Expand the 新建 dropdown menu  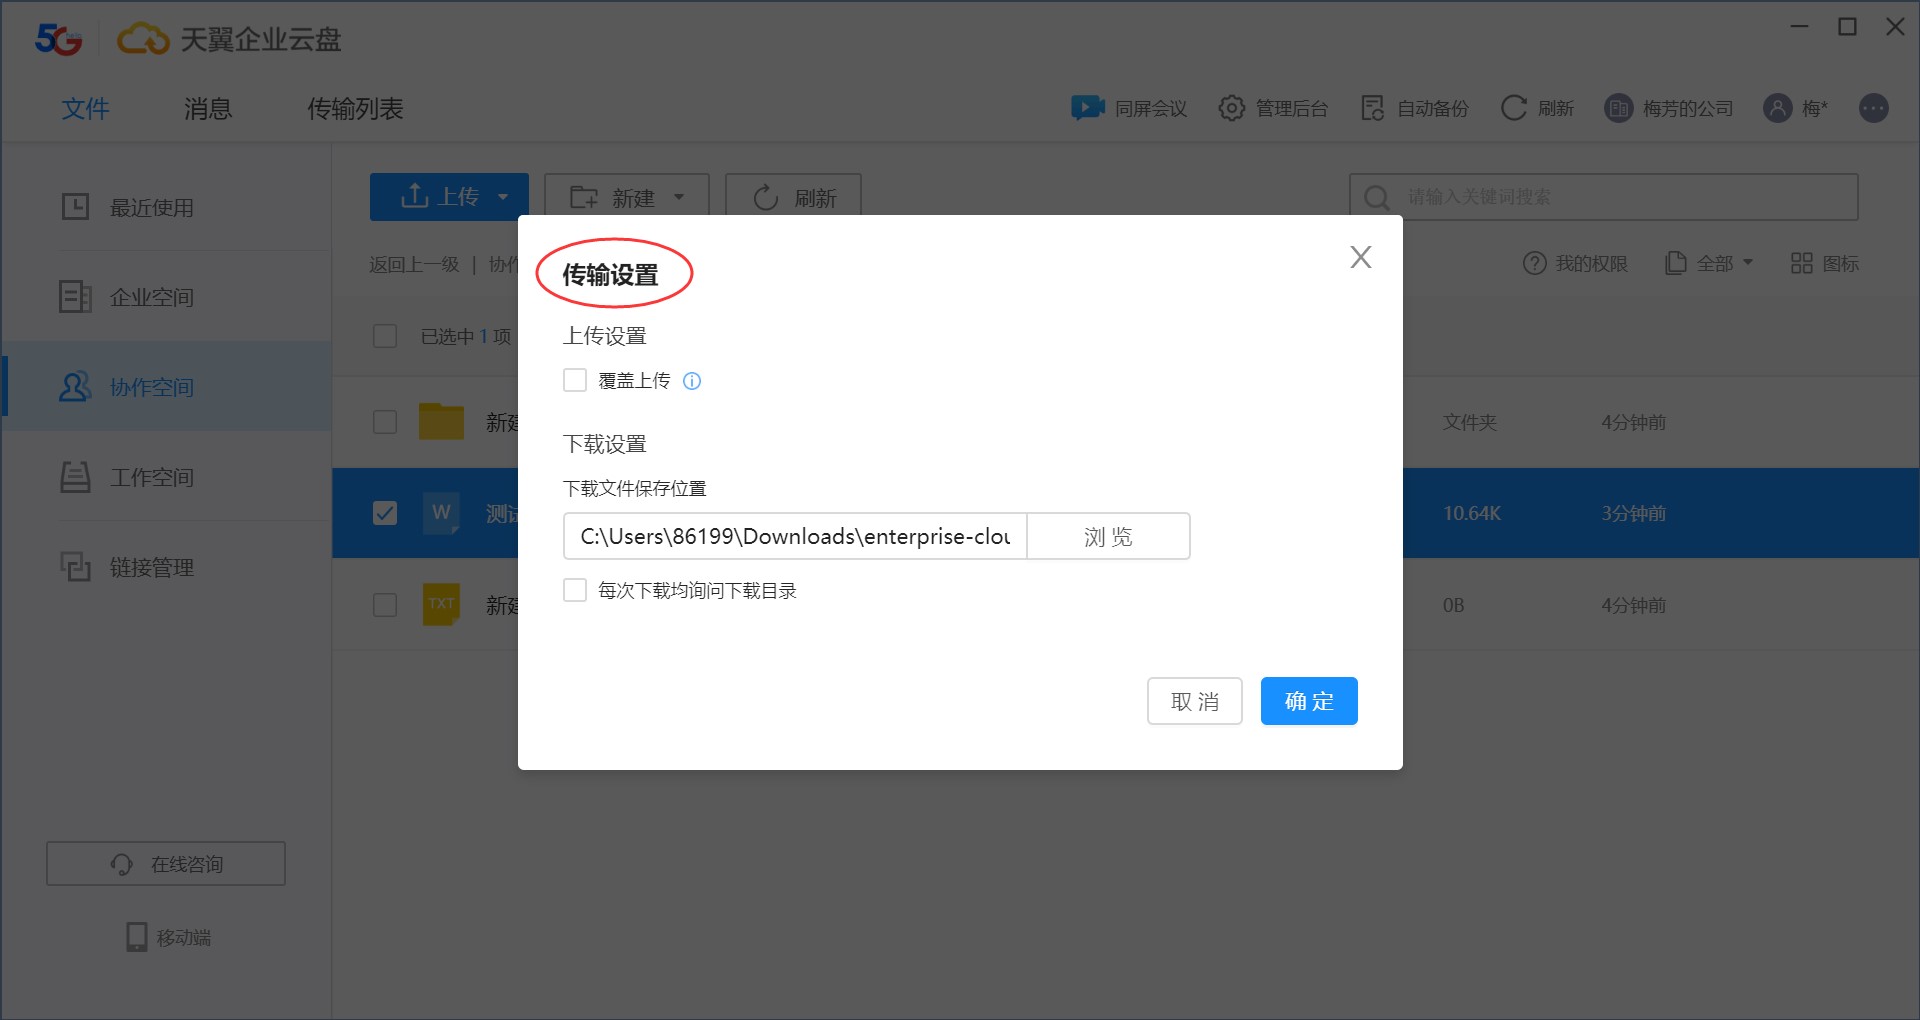tap(680, 196)
